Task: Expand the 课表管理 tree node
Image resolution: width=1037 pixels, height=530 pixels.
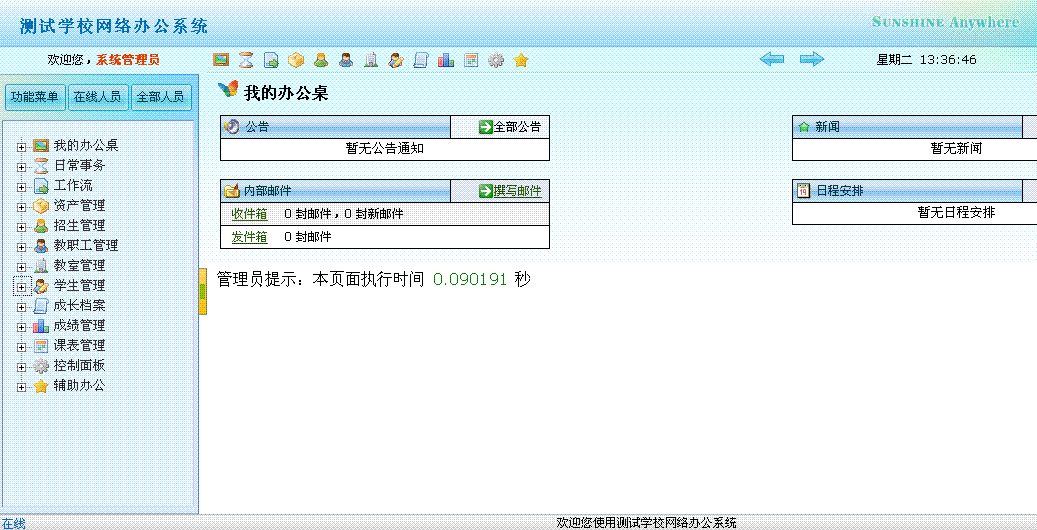Action: point(22,347)
